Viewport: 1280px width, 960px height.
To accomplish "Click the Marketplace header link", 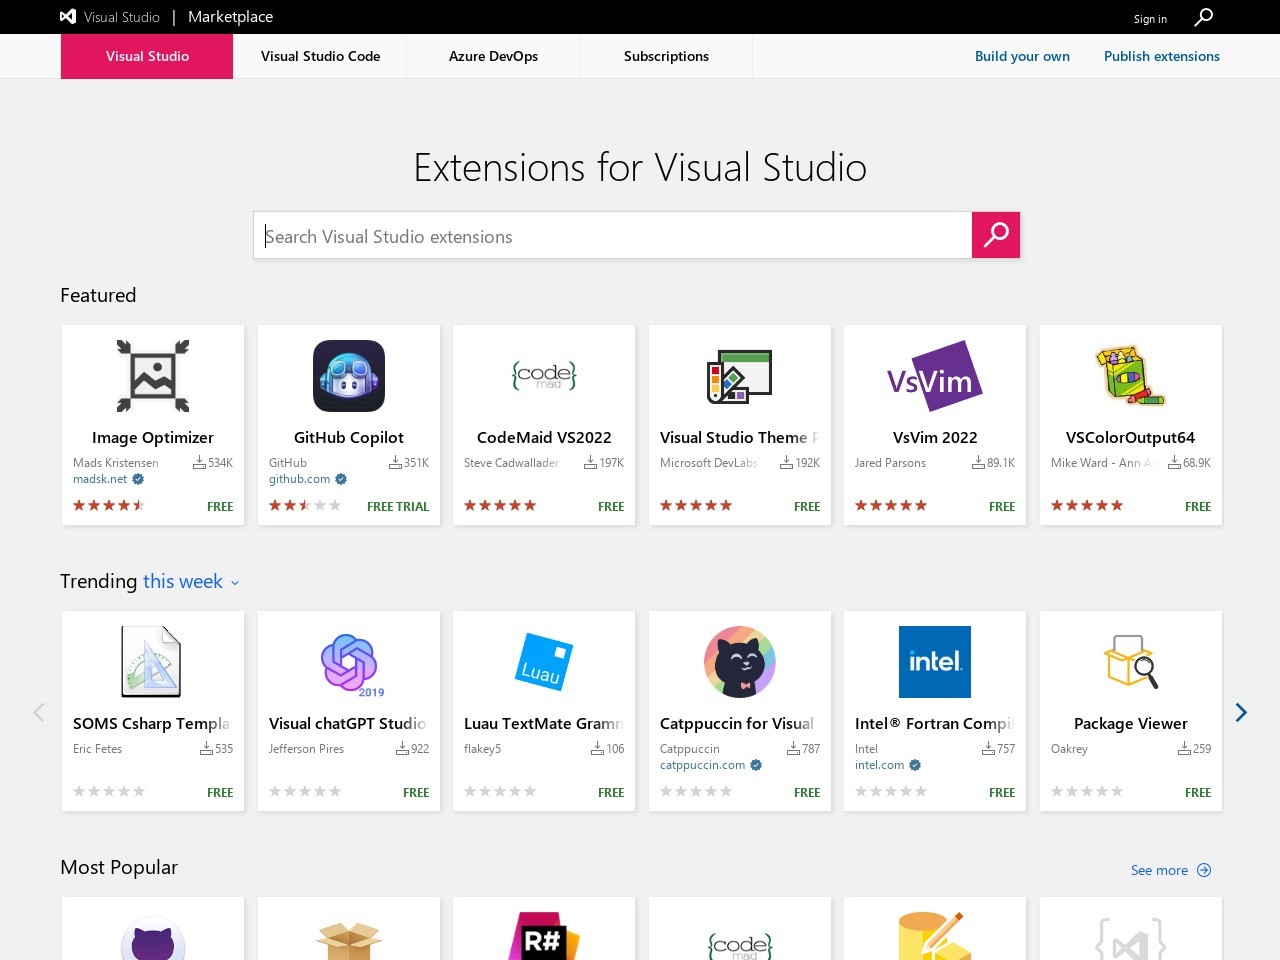I will [x=230, y=17].
